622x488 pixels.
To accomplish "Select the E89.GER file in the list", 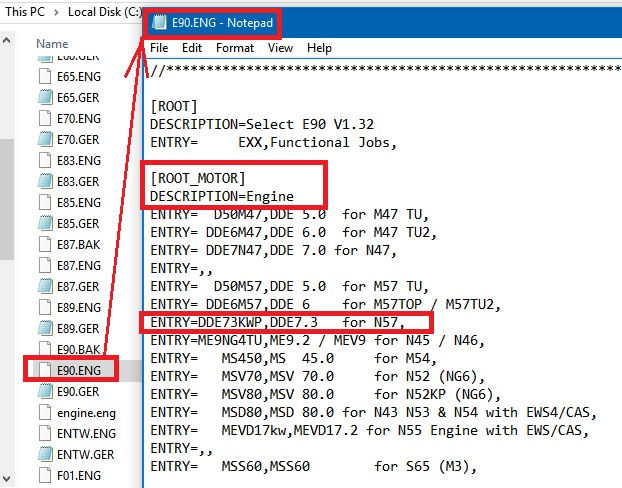I will click(78, 328).
